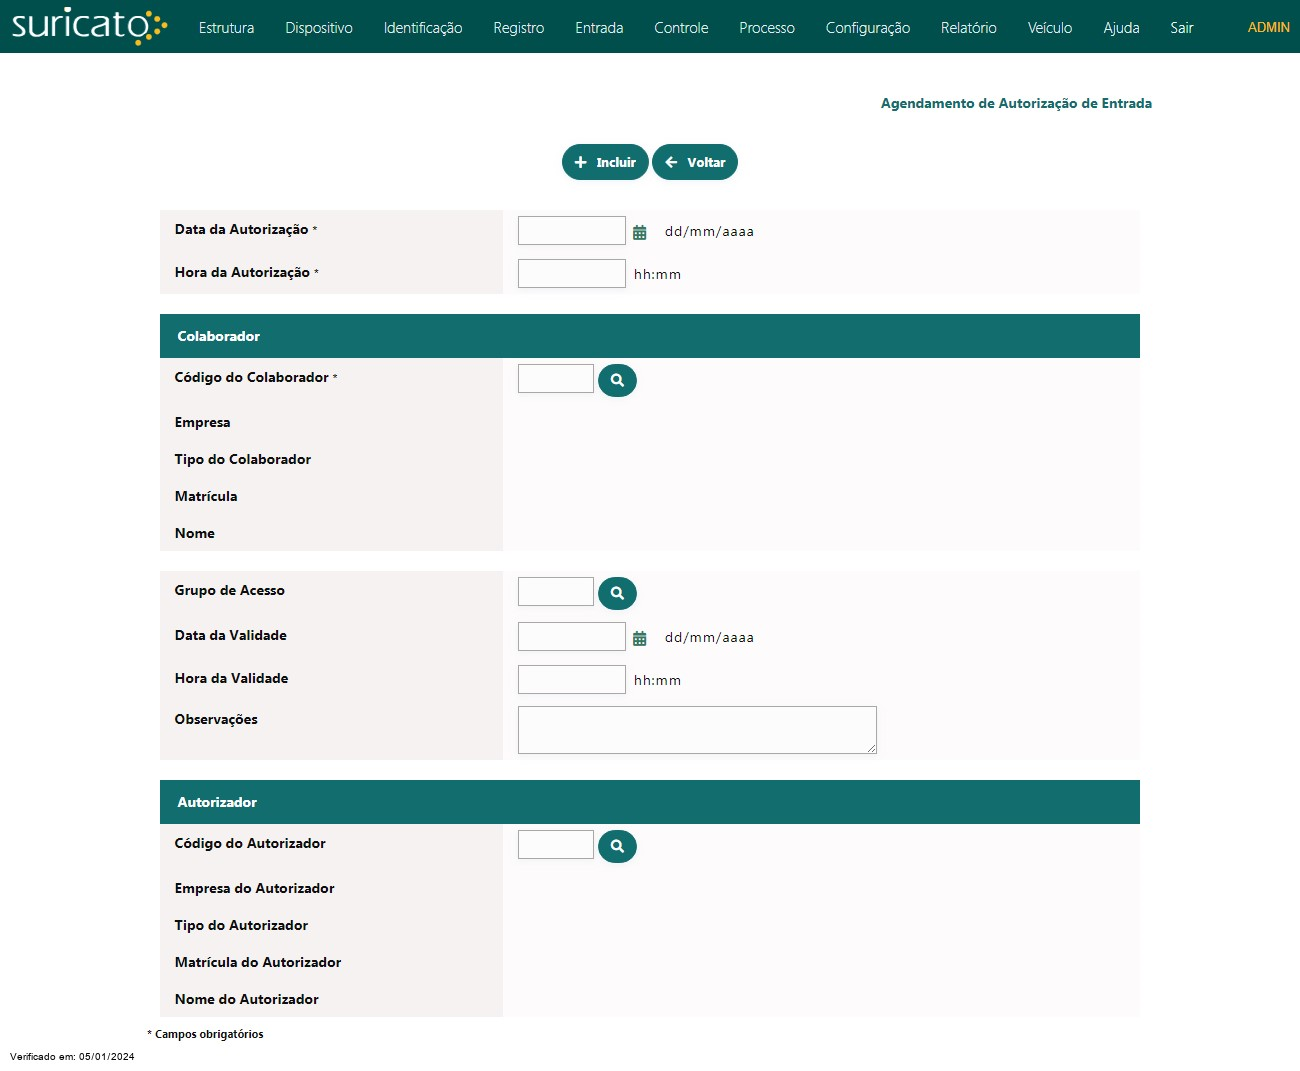Open the Relatório menu
This screenshot has width=1300, height=1071.
[x=968, y=28]
